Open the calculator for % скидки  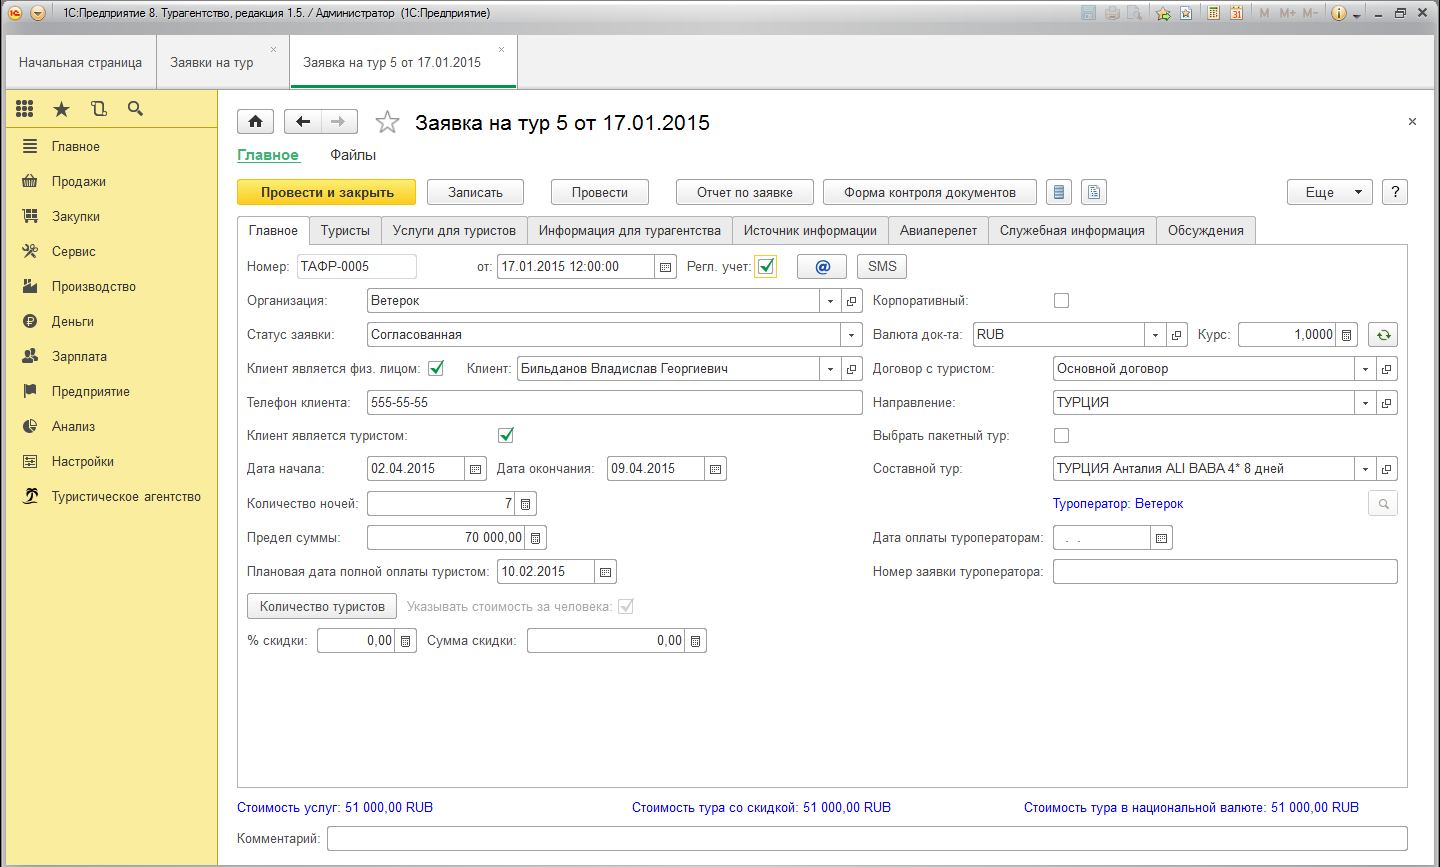tap(406, 641)
